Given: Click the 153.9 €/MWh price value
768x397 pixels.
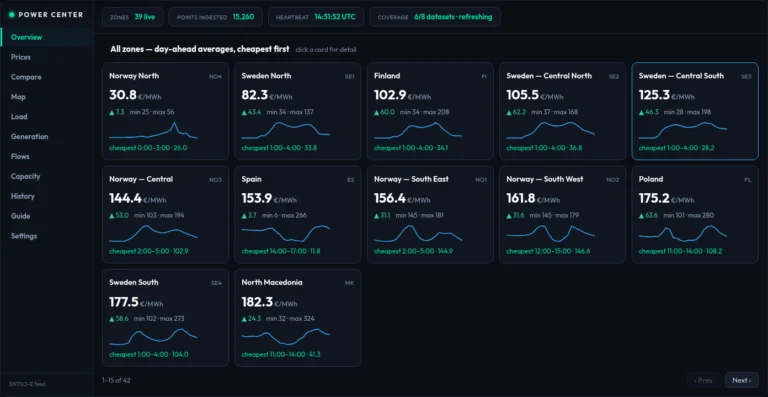Looking at the screenshot, I should click(269, 198).
